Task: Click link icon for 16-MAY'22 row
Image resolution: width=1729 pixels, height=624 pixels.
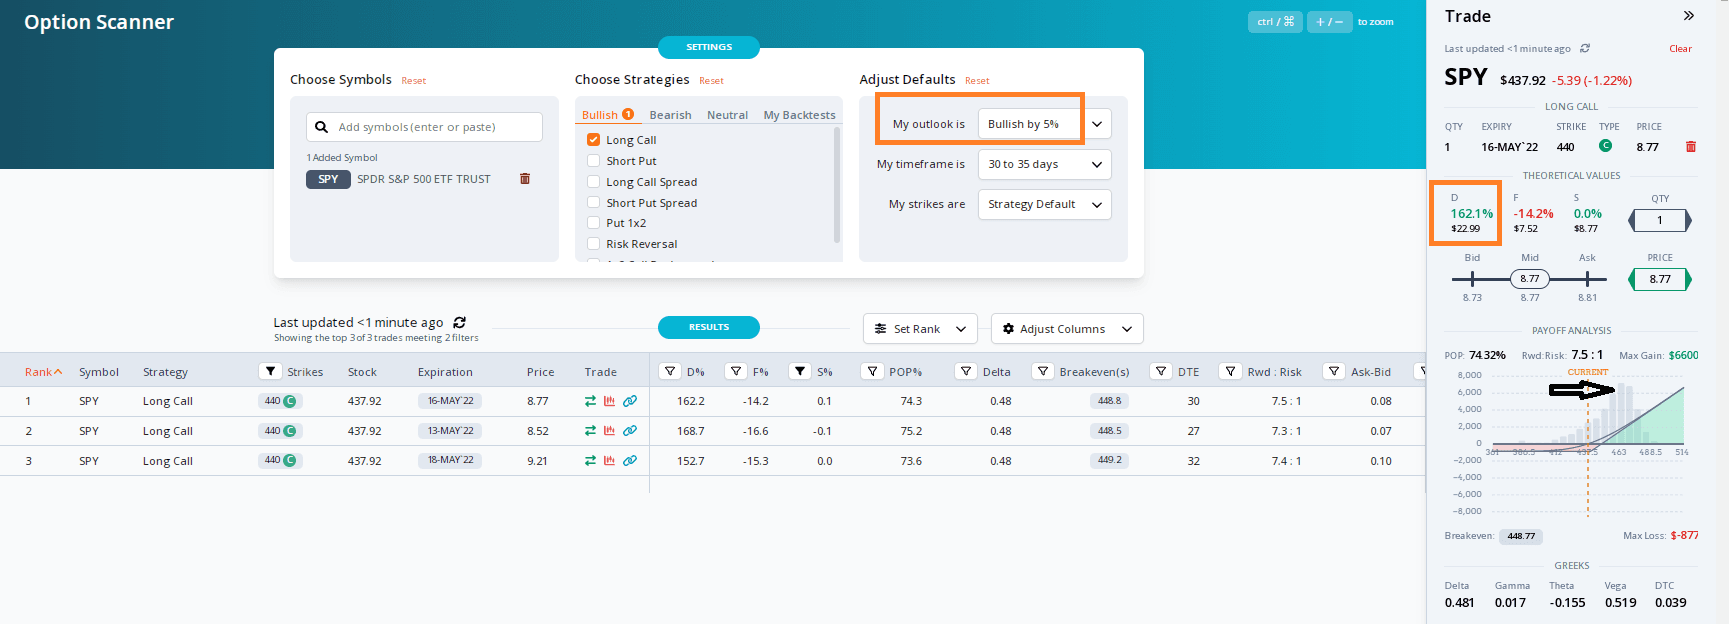Action: (x=630, y=401)
